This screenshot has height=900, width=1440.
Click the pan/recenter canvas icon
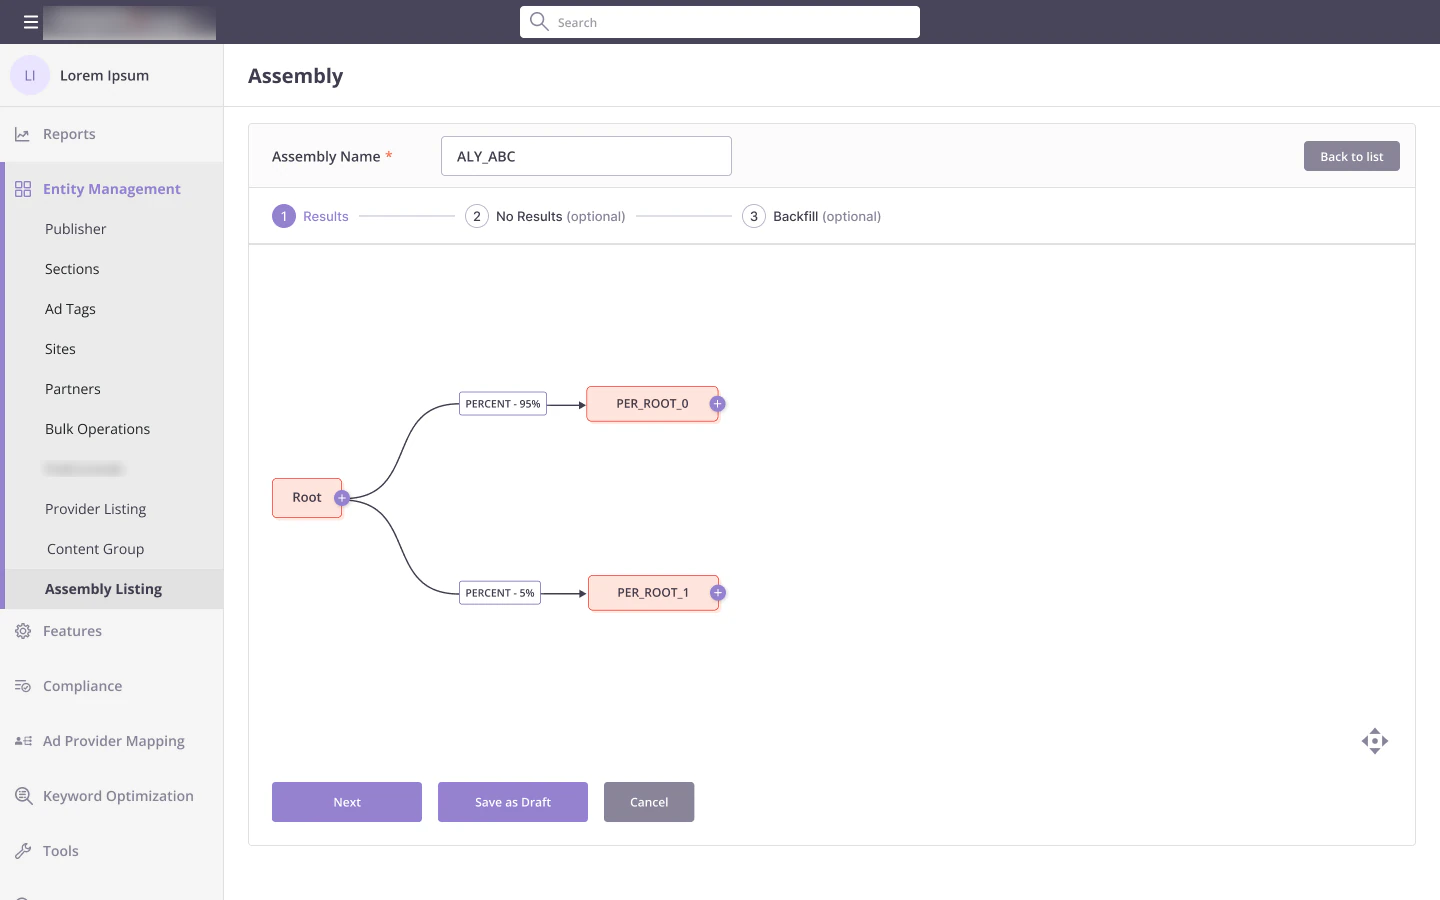point(1375,741)
